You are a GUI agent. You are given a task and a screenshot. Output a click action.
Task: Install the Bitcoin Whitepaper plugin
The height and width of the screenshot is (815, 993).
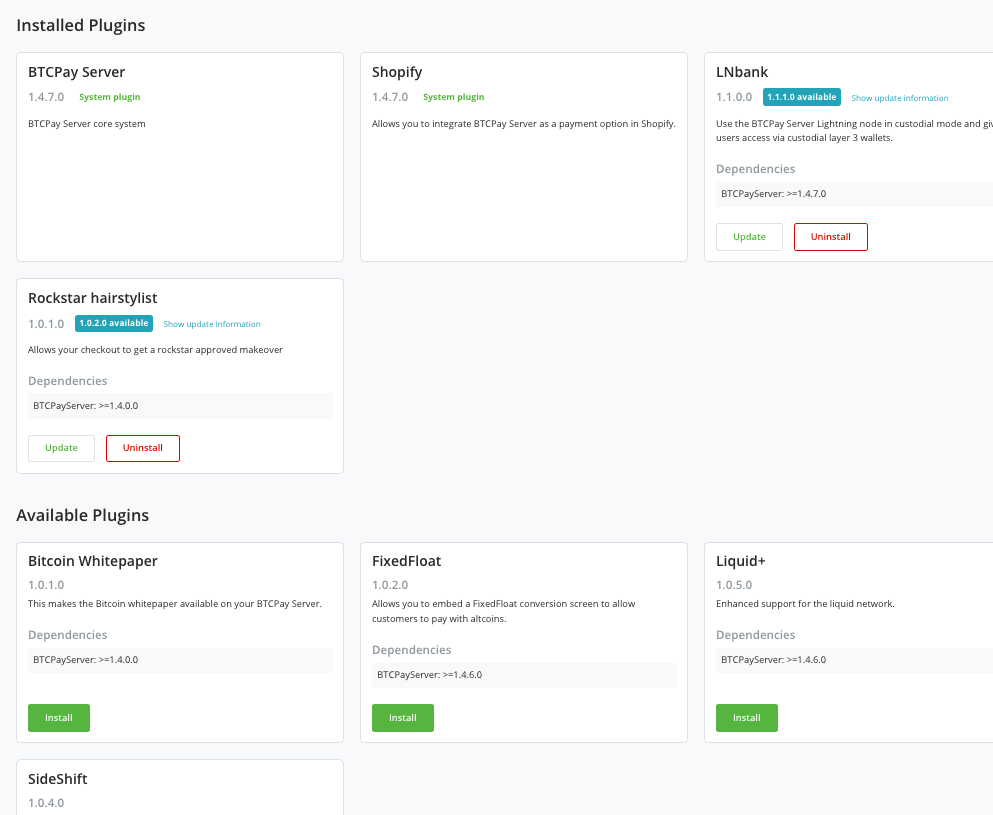click(x=59, y=717)
